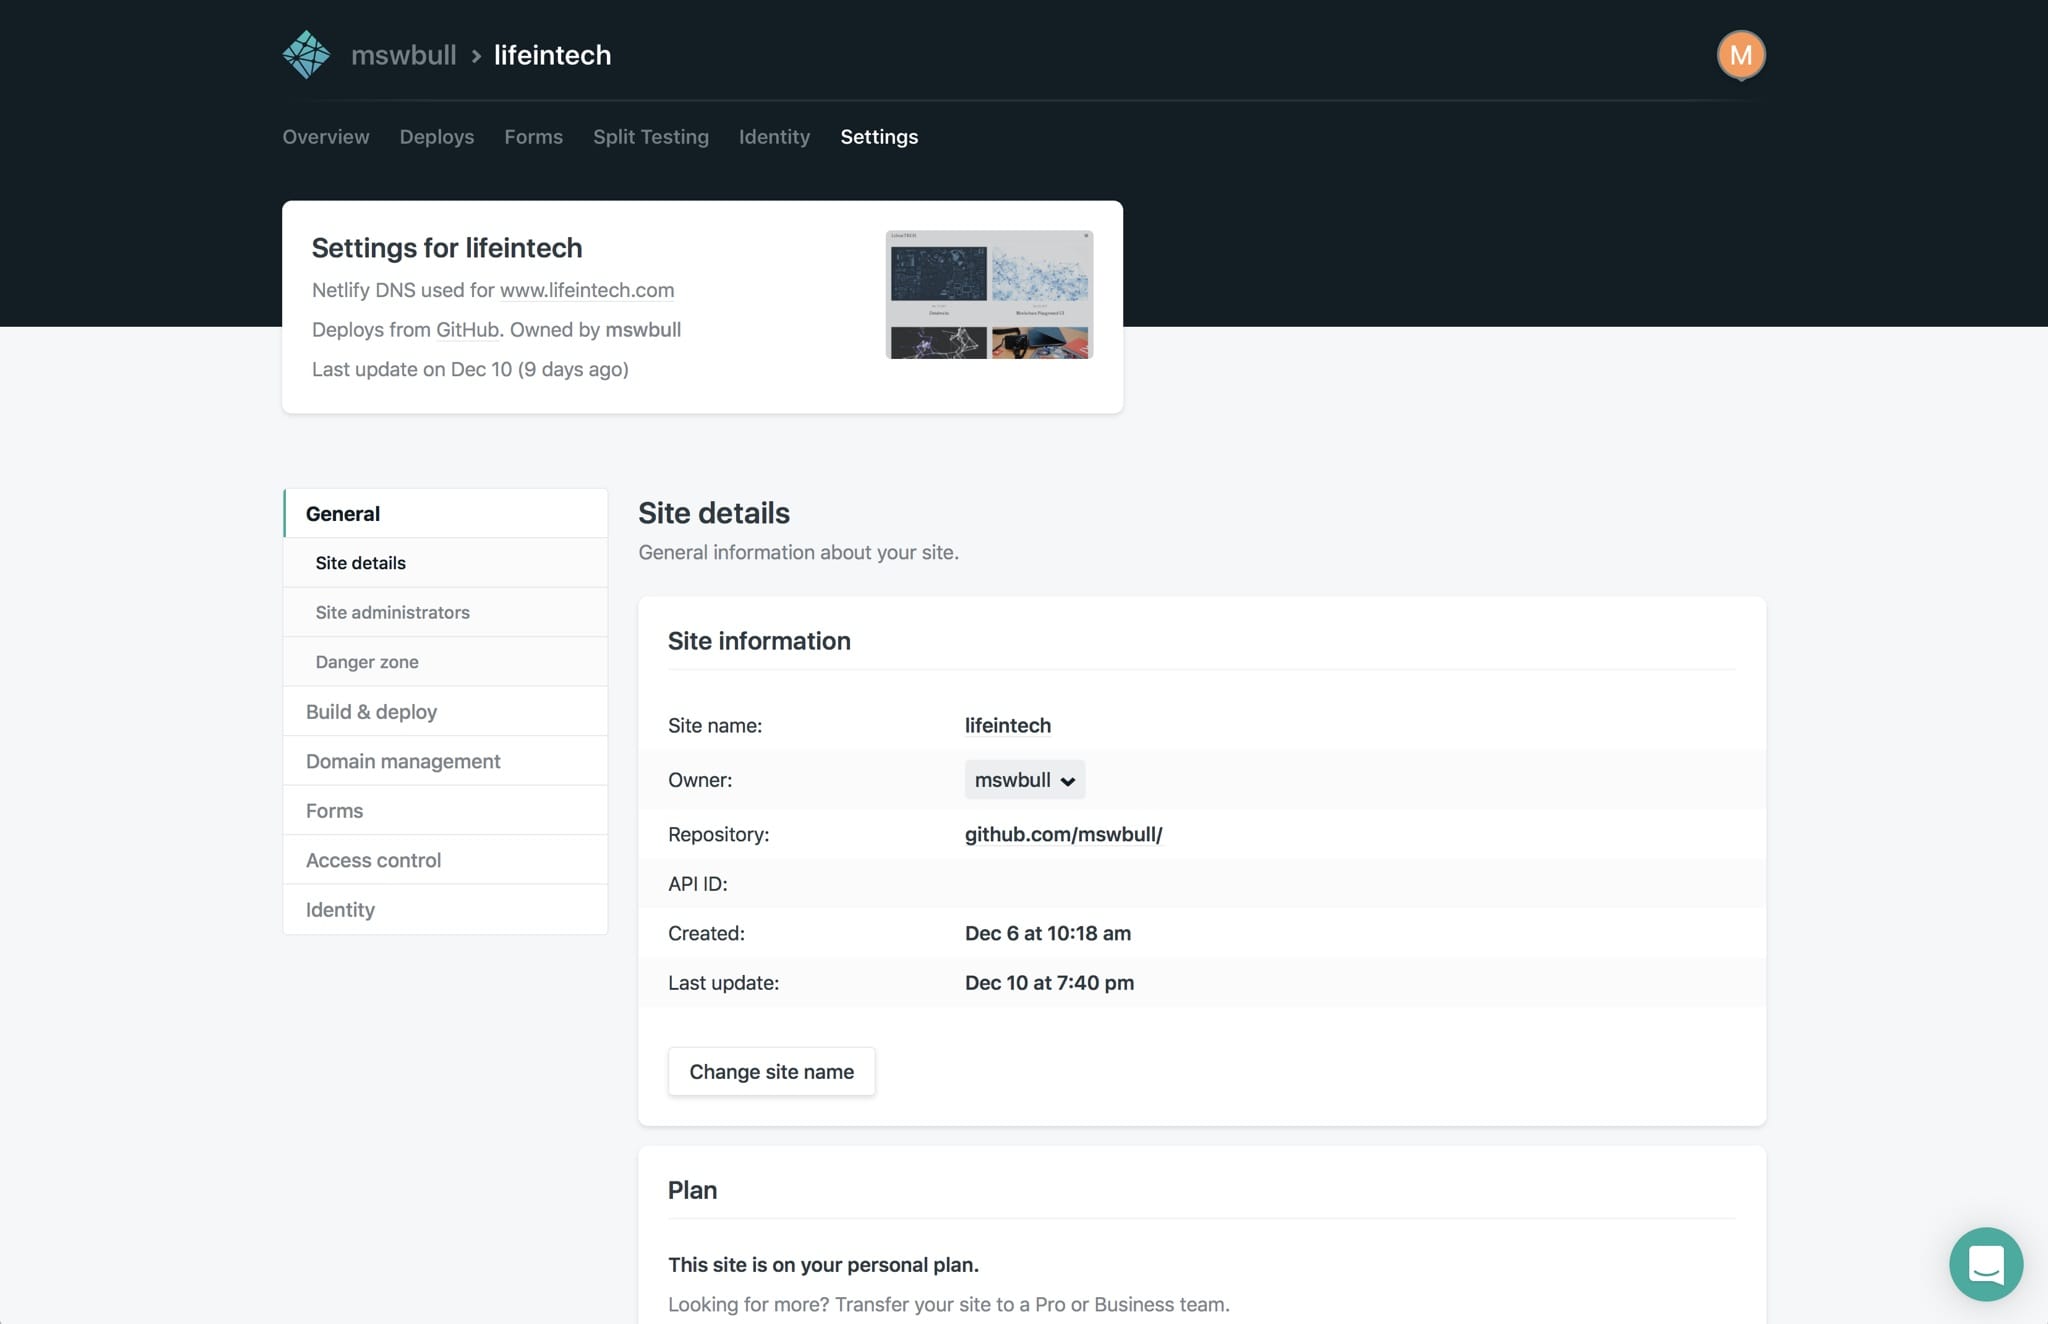Open the user profile avatar icon
The height and width of the screenshot is (1324, 2048).
click(1739, 52)
